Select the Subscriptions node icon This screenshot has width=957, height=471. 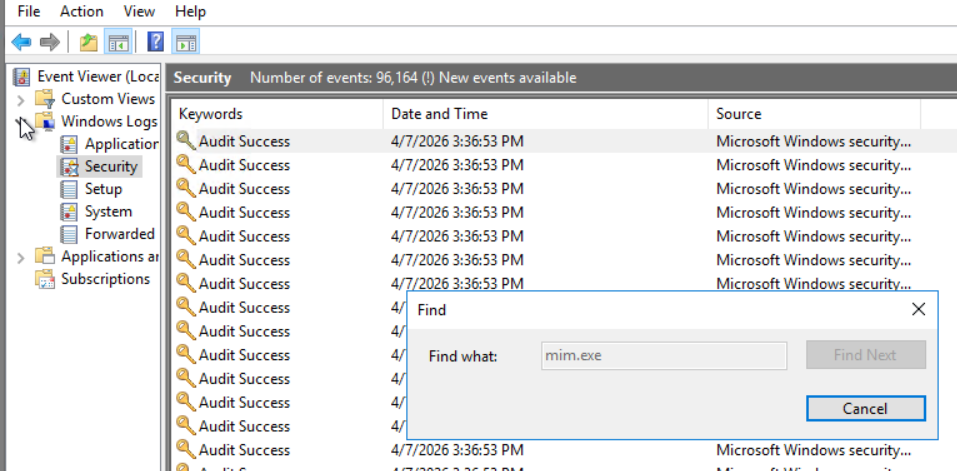click(45, 279)
